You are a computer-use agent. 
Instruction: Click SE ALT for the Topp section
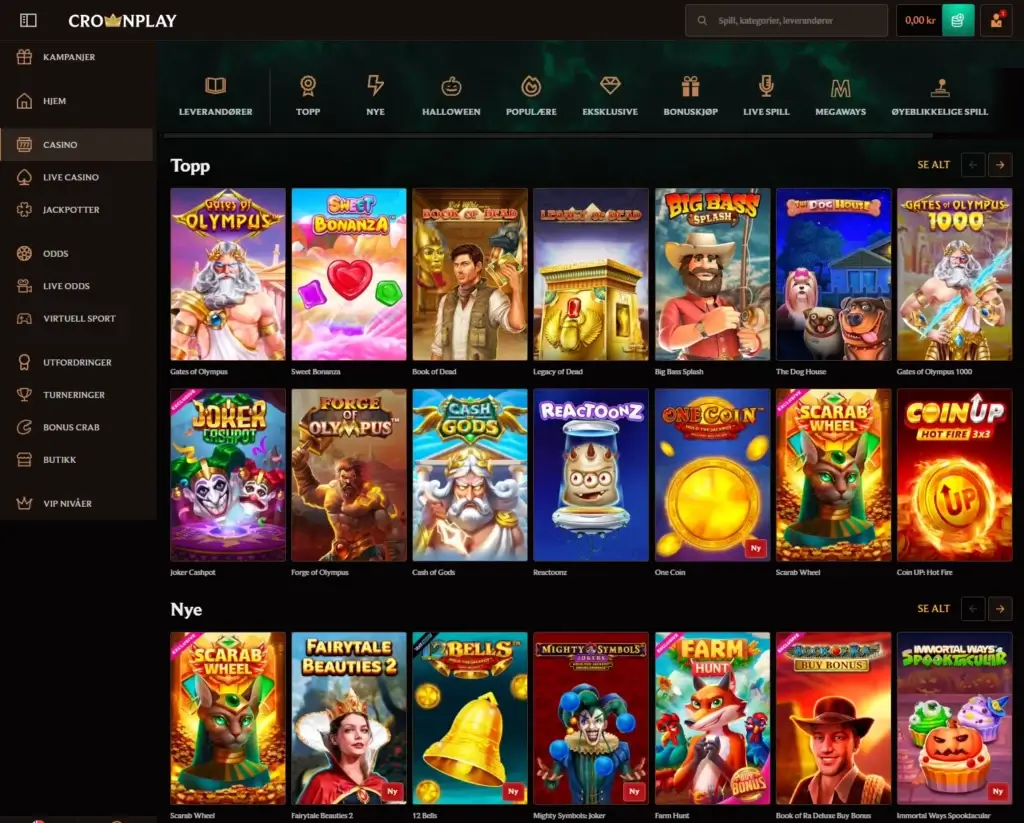[x=933, y=165]
